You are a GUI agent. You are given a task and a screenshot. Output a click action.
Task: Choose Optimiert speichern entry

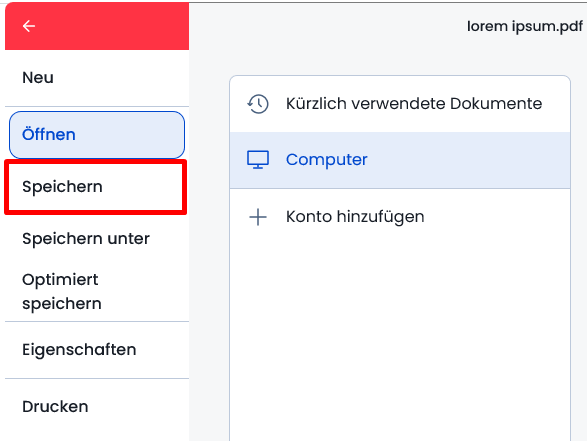62,292
